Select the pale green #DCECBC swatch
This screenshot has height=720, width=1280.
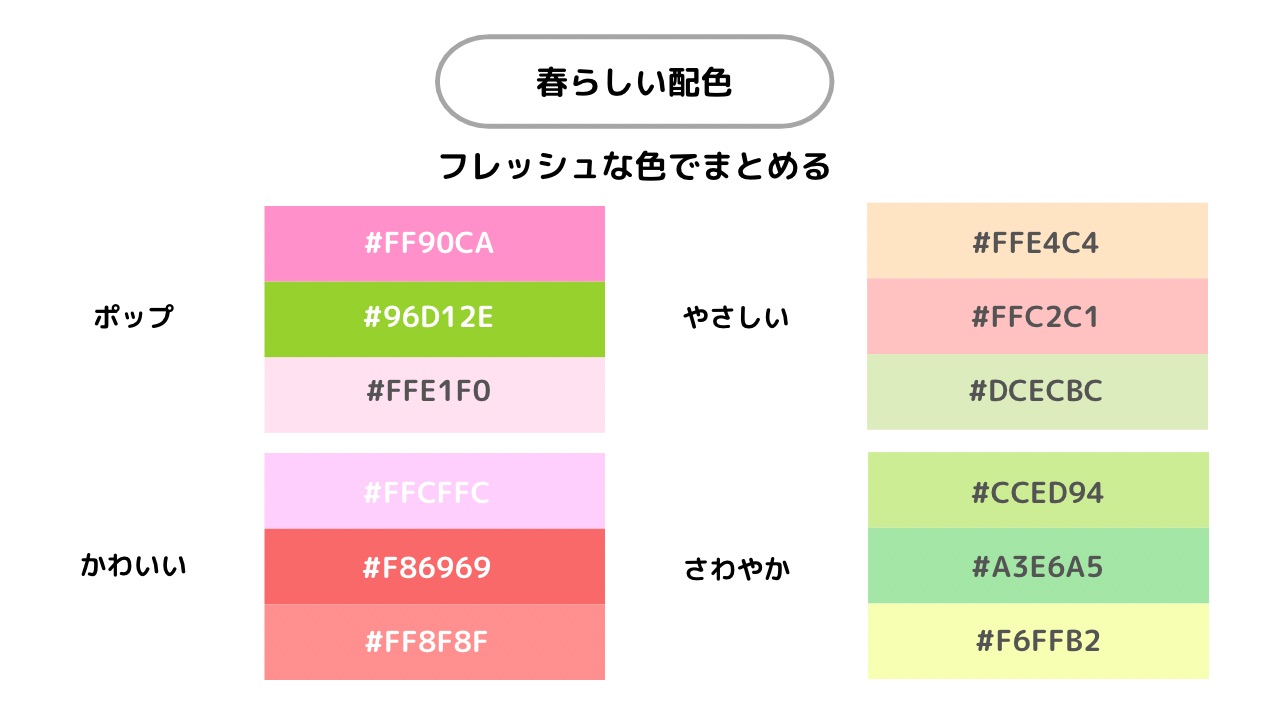tap(1037, 392)
